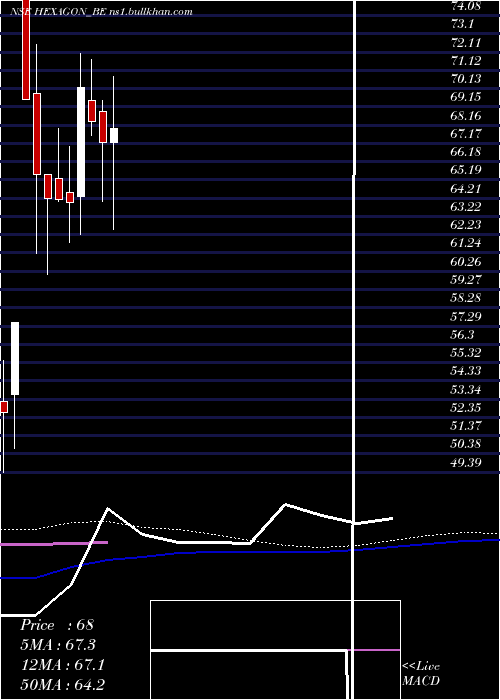This screenshot has width=500, height=700.
Task: Click the 52.35 price axis label
Action: [467, 408]
